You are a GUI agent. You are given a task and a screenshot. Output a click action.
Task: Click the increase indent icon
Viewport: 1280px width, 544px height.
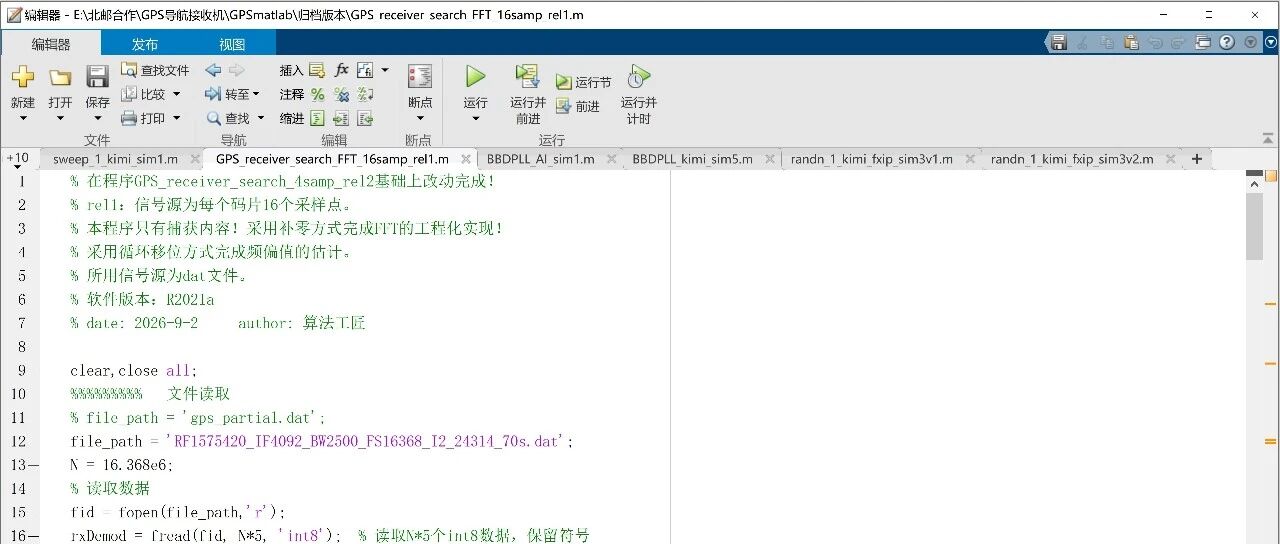341,118
